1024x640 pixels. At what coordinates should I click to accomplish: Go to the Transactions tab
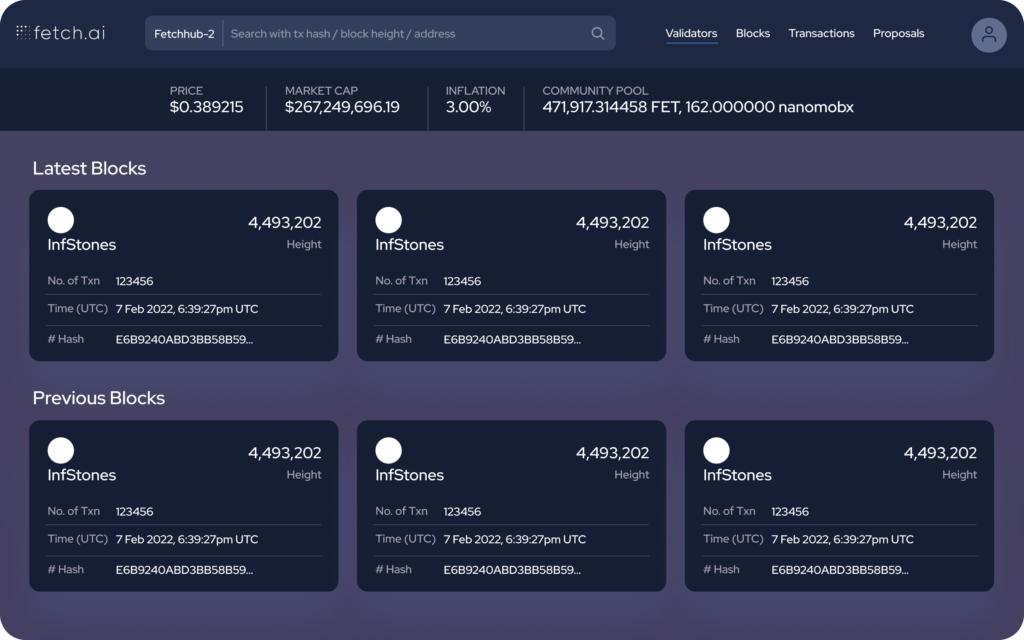click(x=821, y=33)
